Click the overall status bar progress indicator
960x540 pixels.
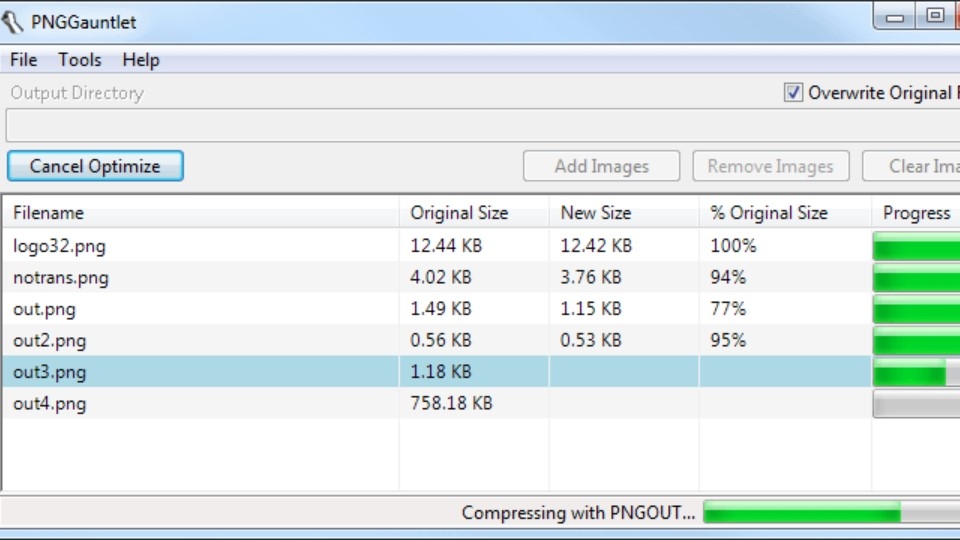(831, 512)
